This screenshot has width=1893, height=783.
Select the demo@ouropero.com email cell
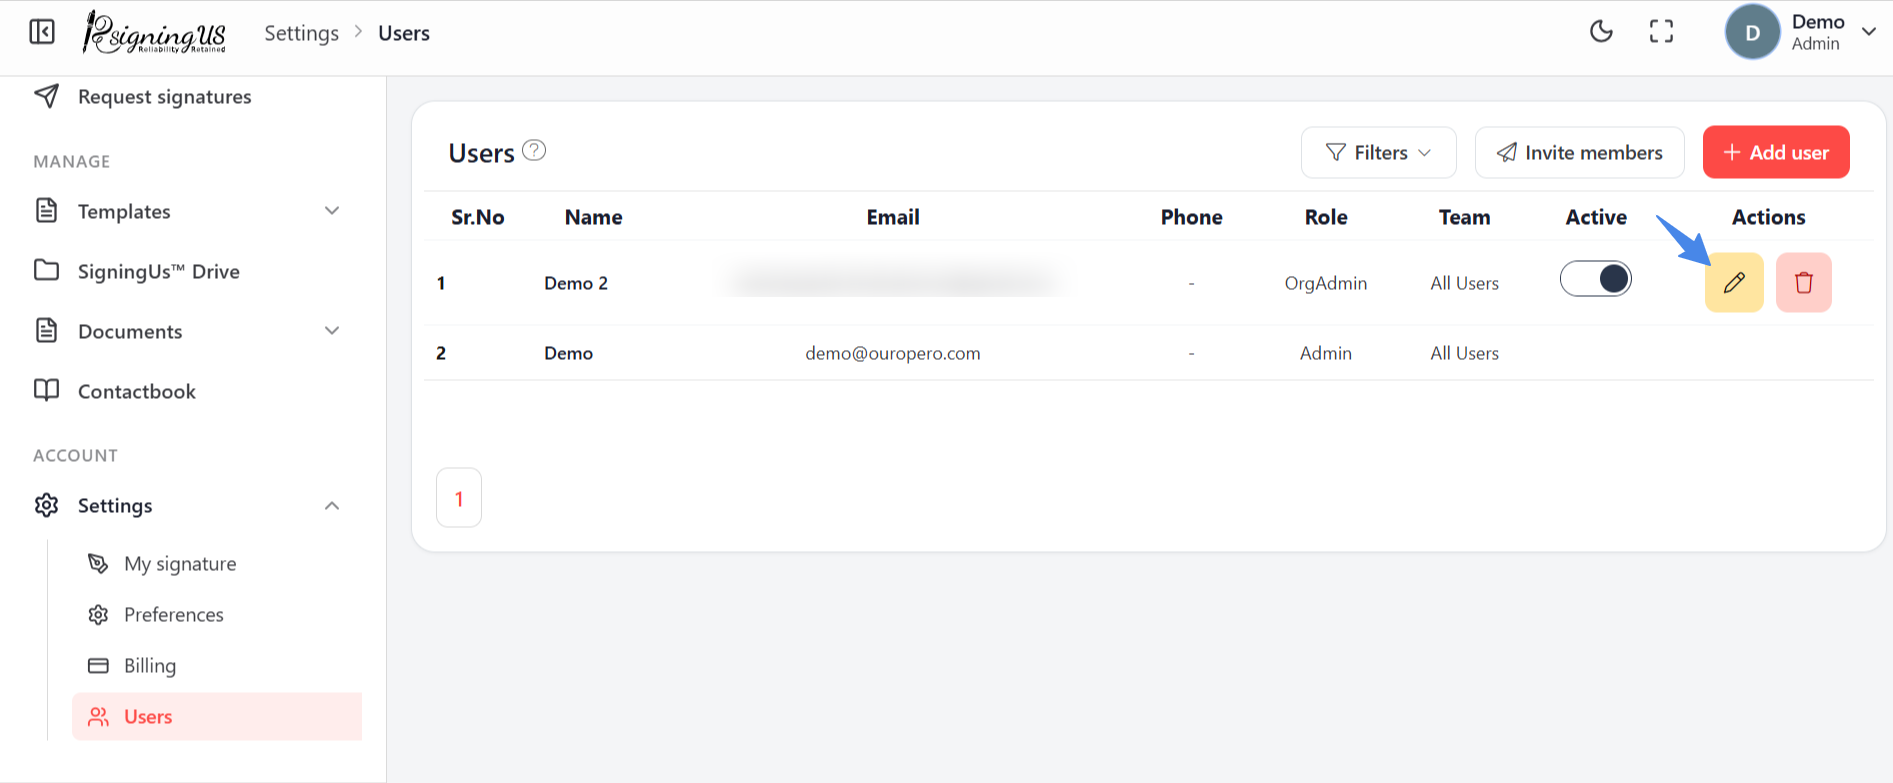pyautogui.click(x=893, y=353)
